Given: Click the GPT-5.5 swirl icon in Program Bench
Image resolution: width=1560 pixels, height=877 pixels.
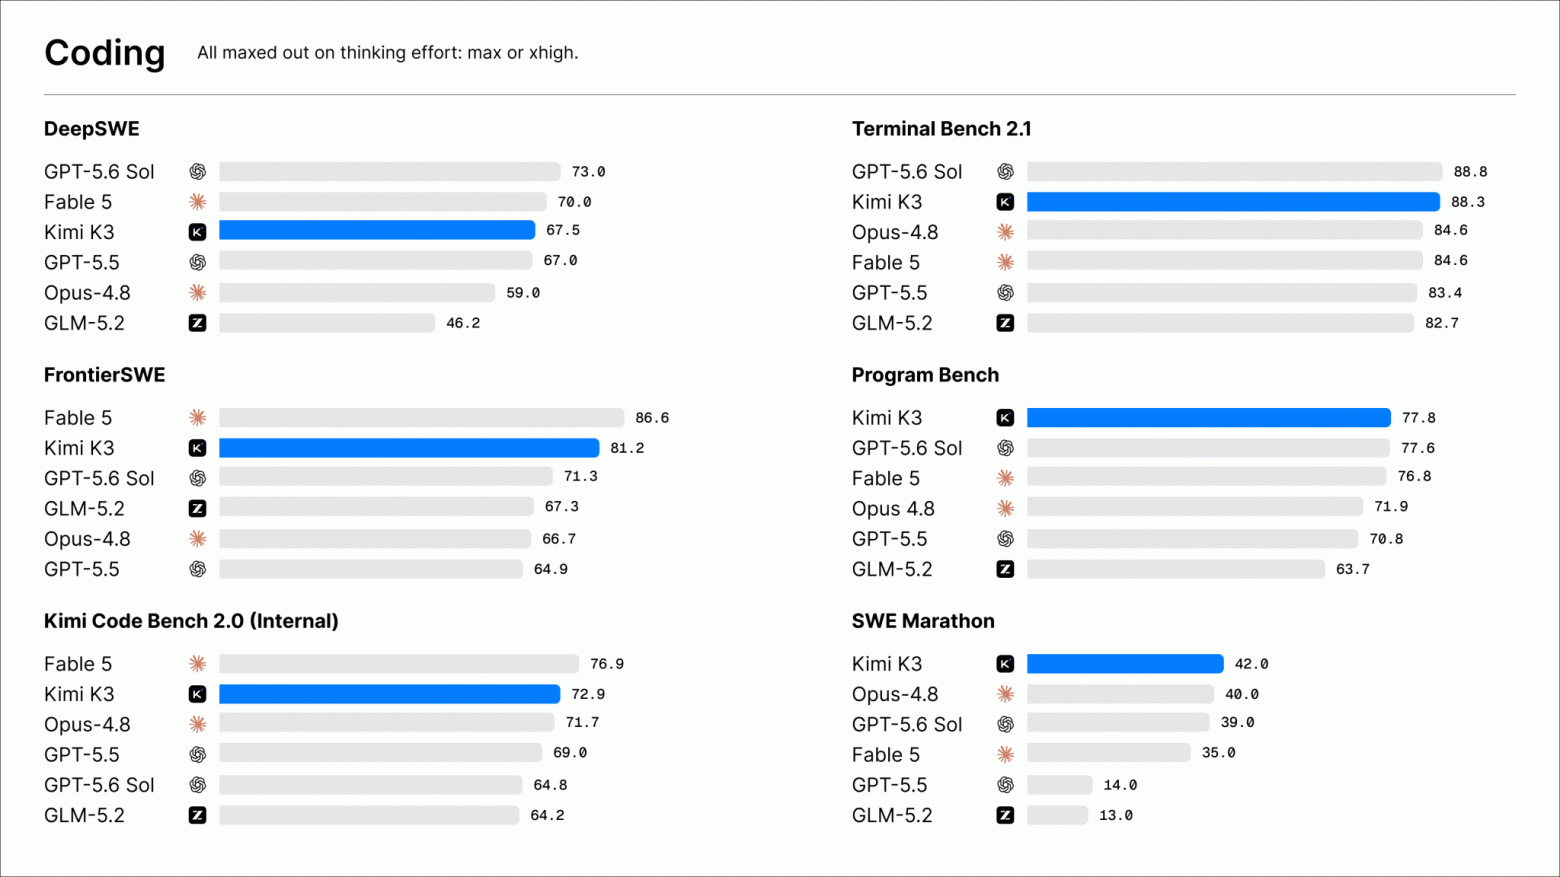Looking at the screenshot, I should (x=1005, y=539).
